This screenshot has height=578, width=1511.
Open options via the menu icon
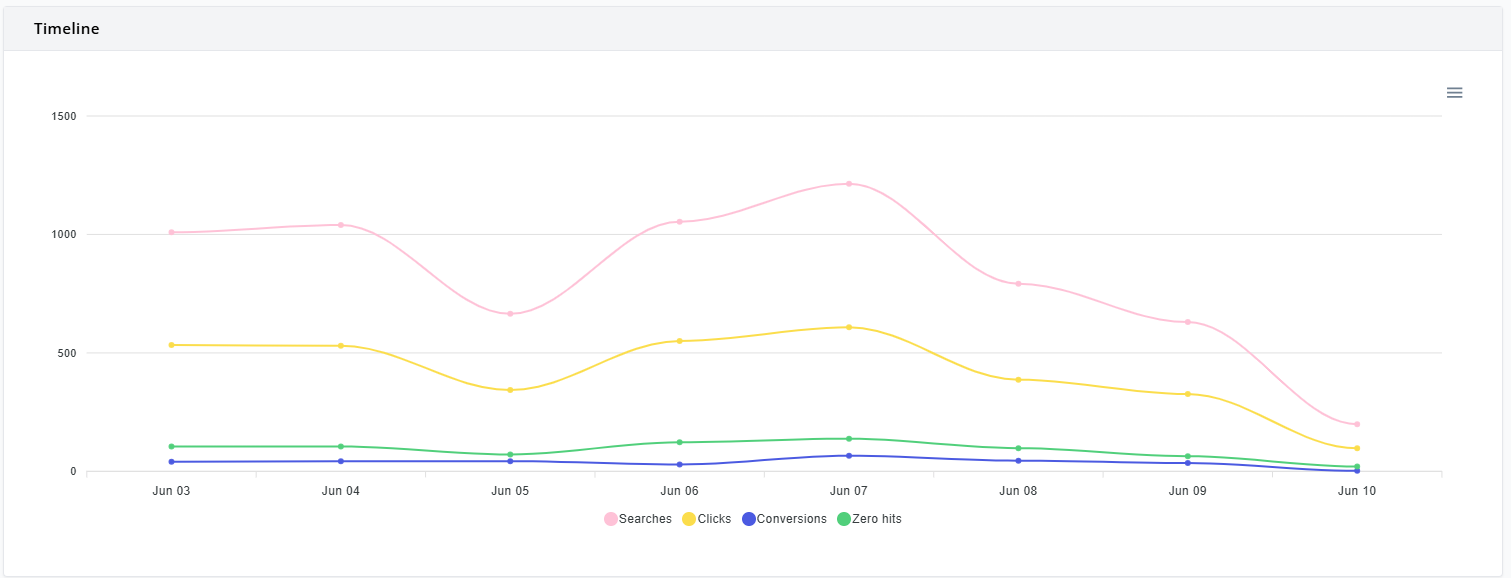[x=1455, y=92]
